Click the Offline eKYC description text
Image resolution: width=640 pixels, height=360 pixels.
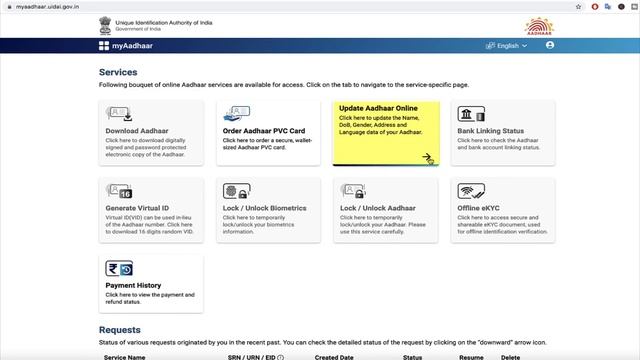(502, 224)
